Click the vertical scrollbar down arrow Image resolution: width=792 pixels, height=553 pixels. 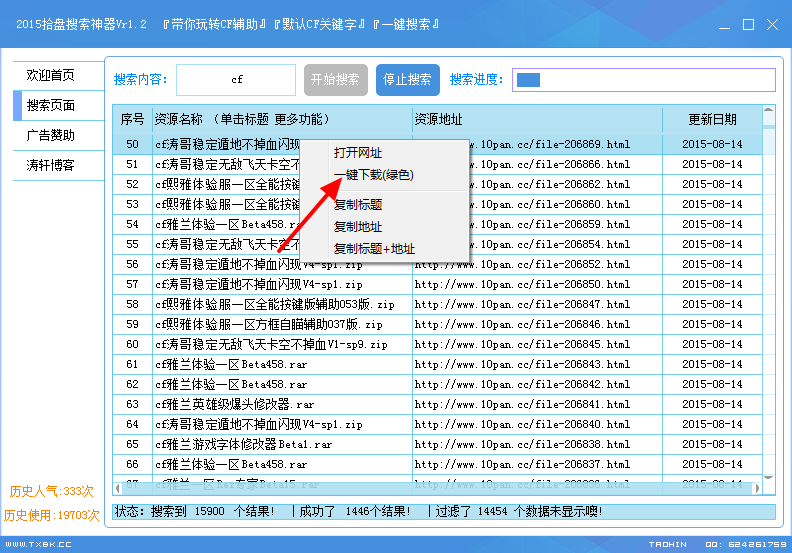(x=768, y=477)
